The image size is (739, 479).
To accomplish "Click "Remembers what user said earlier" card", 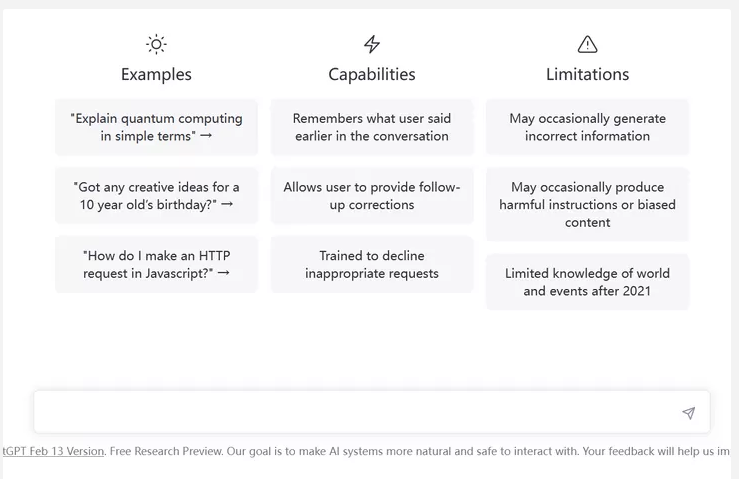I will 372,127.
